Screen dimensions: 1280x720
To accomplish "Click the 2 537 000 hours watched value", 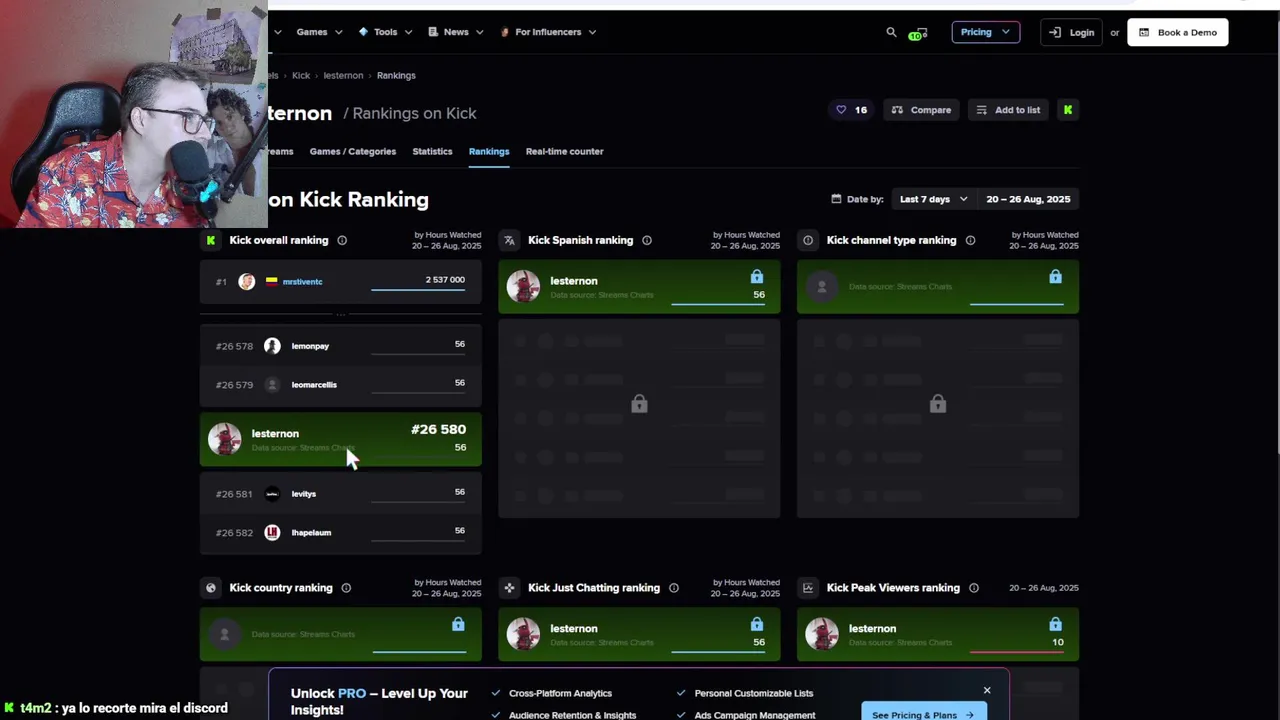I will [445, 280].
